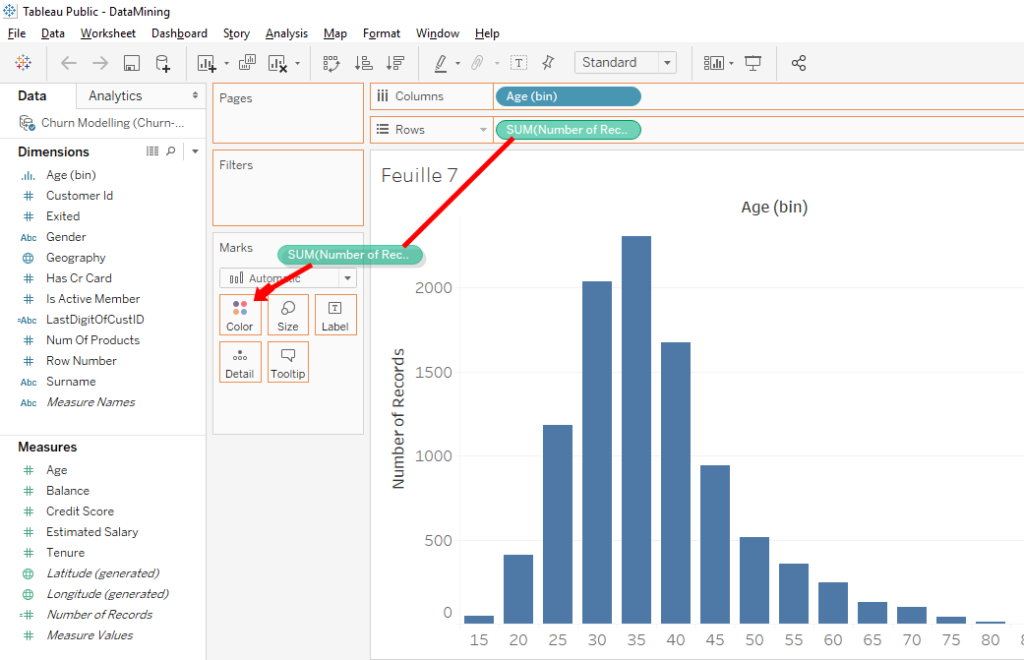Click the Color button on the Marks card
The width and height of the screenshot is (1024, 660).
point(240,314)
